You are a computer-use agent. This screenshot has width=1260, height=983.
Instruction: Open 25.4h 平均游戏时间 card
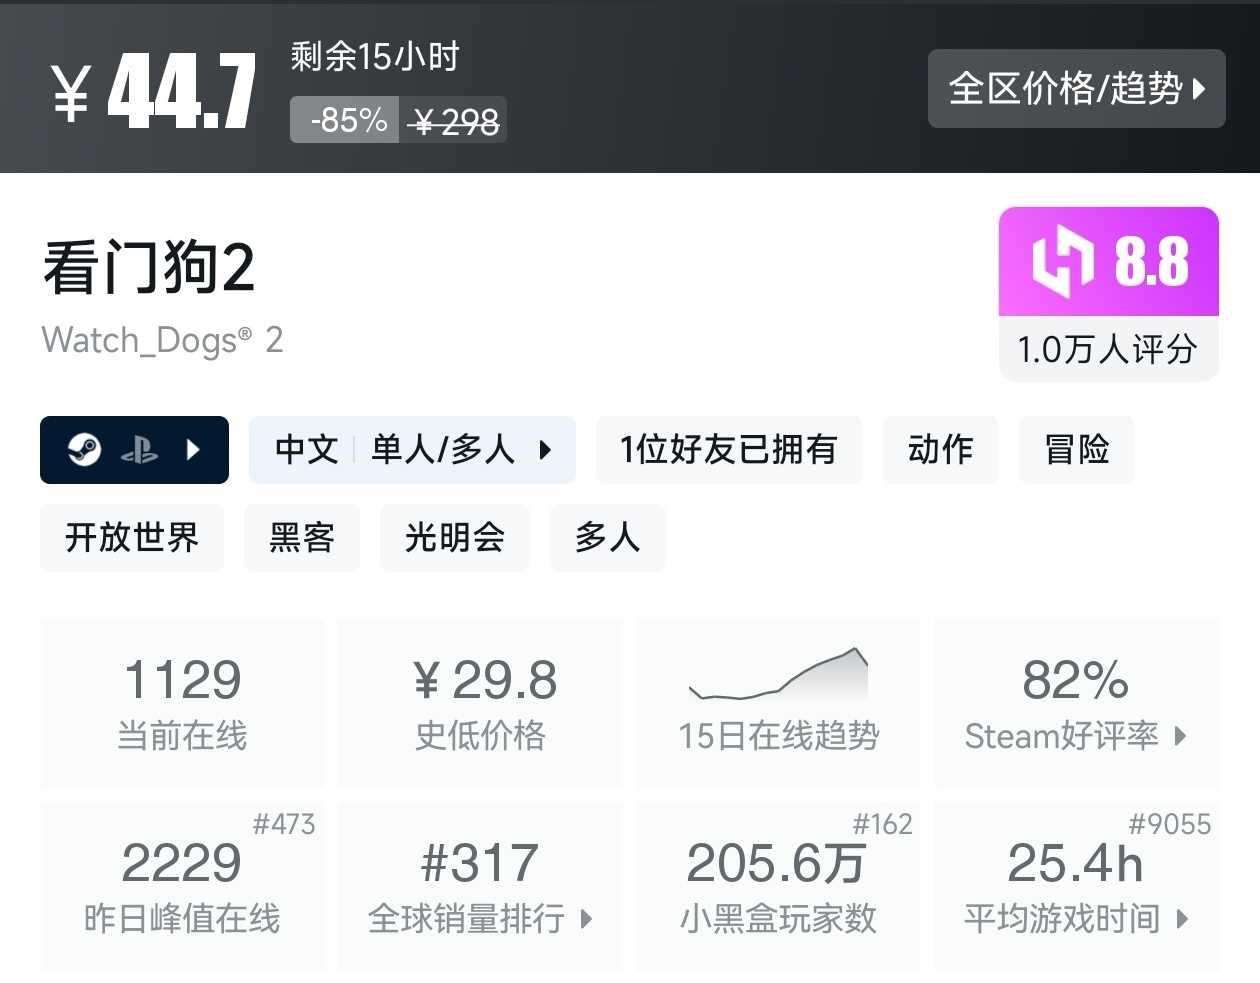point(1076,886)
